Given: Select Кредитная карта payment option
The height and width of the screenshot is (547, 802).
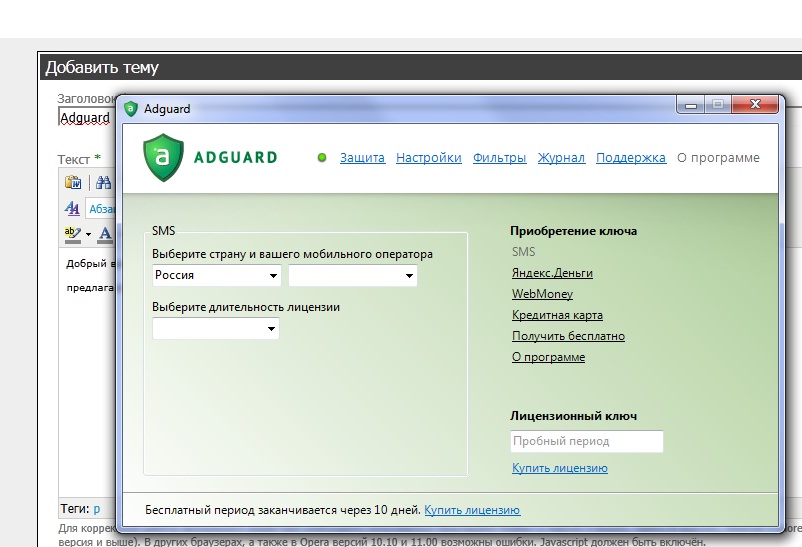Looking at the screenshot, I should (x=557, y=315).
